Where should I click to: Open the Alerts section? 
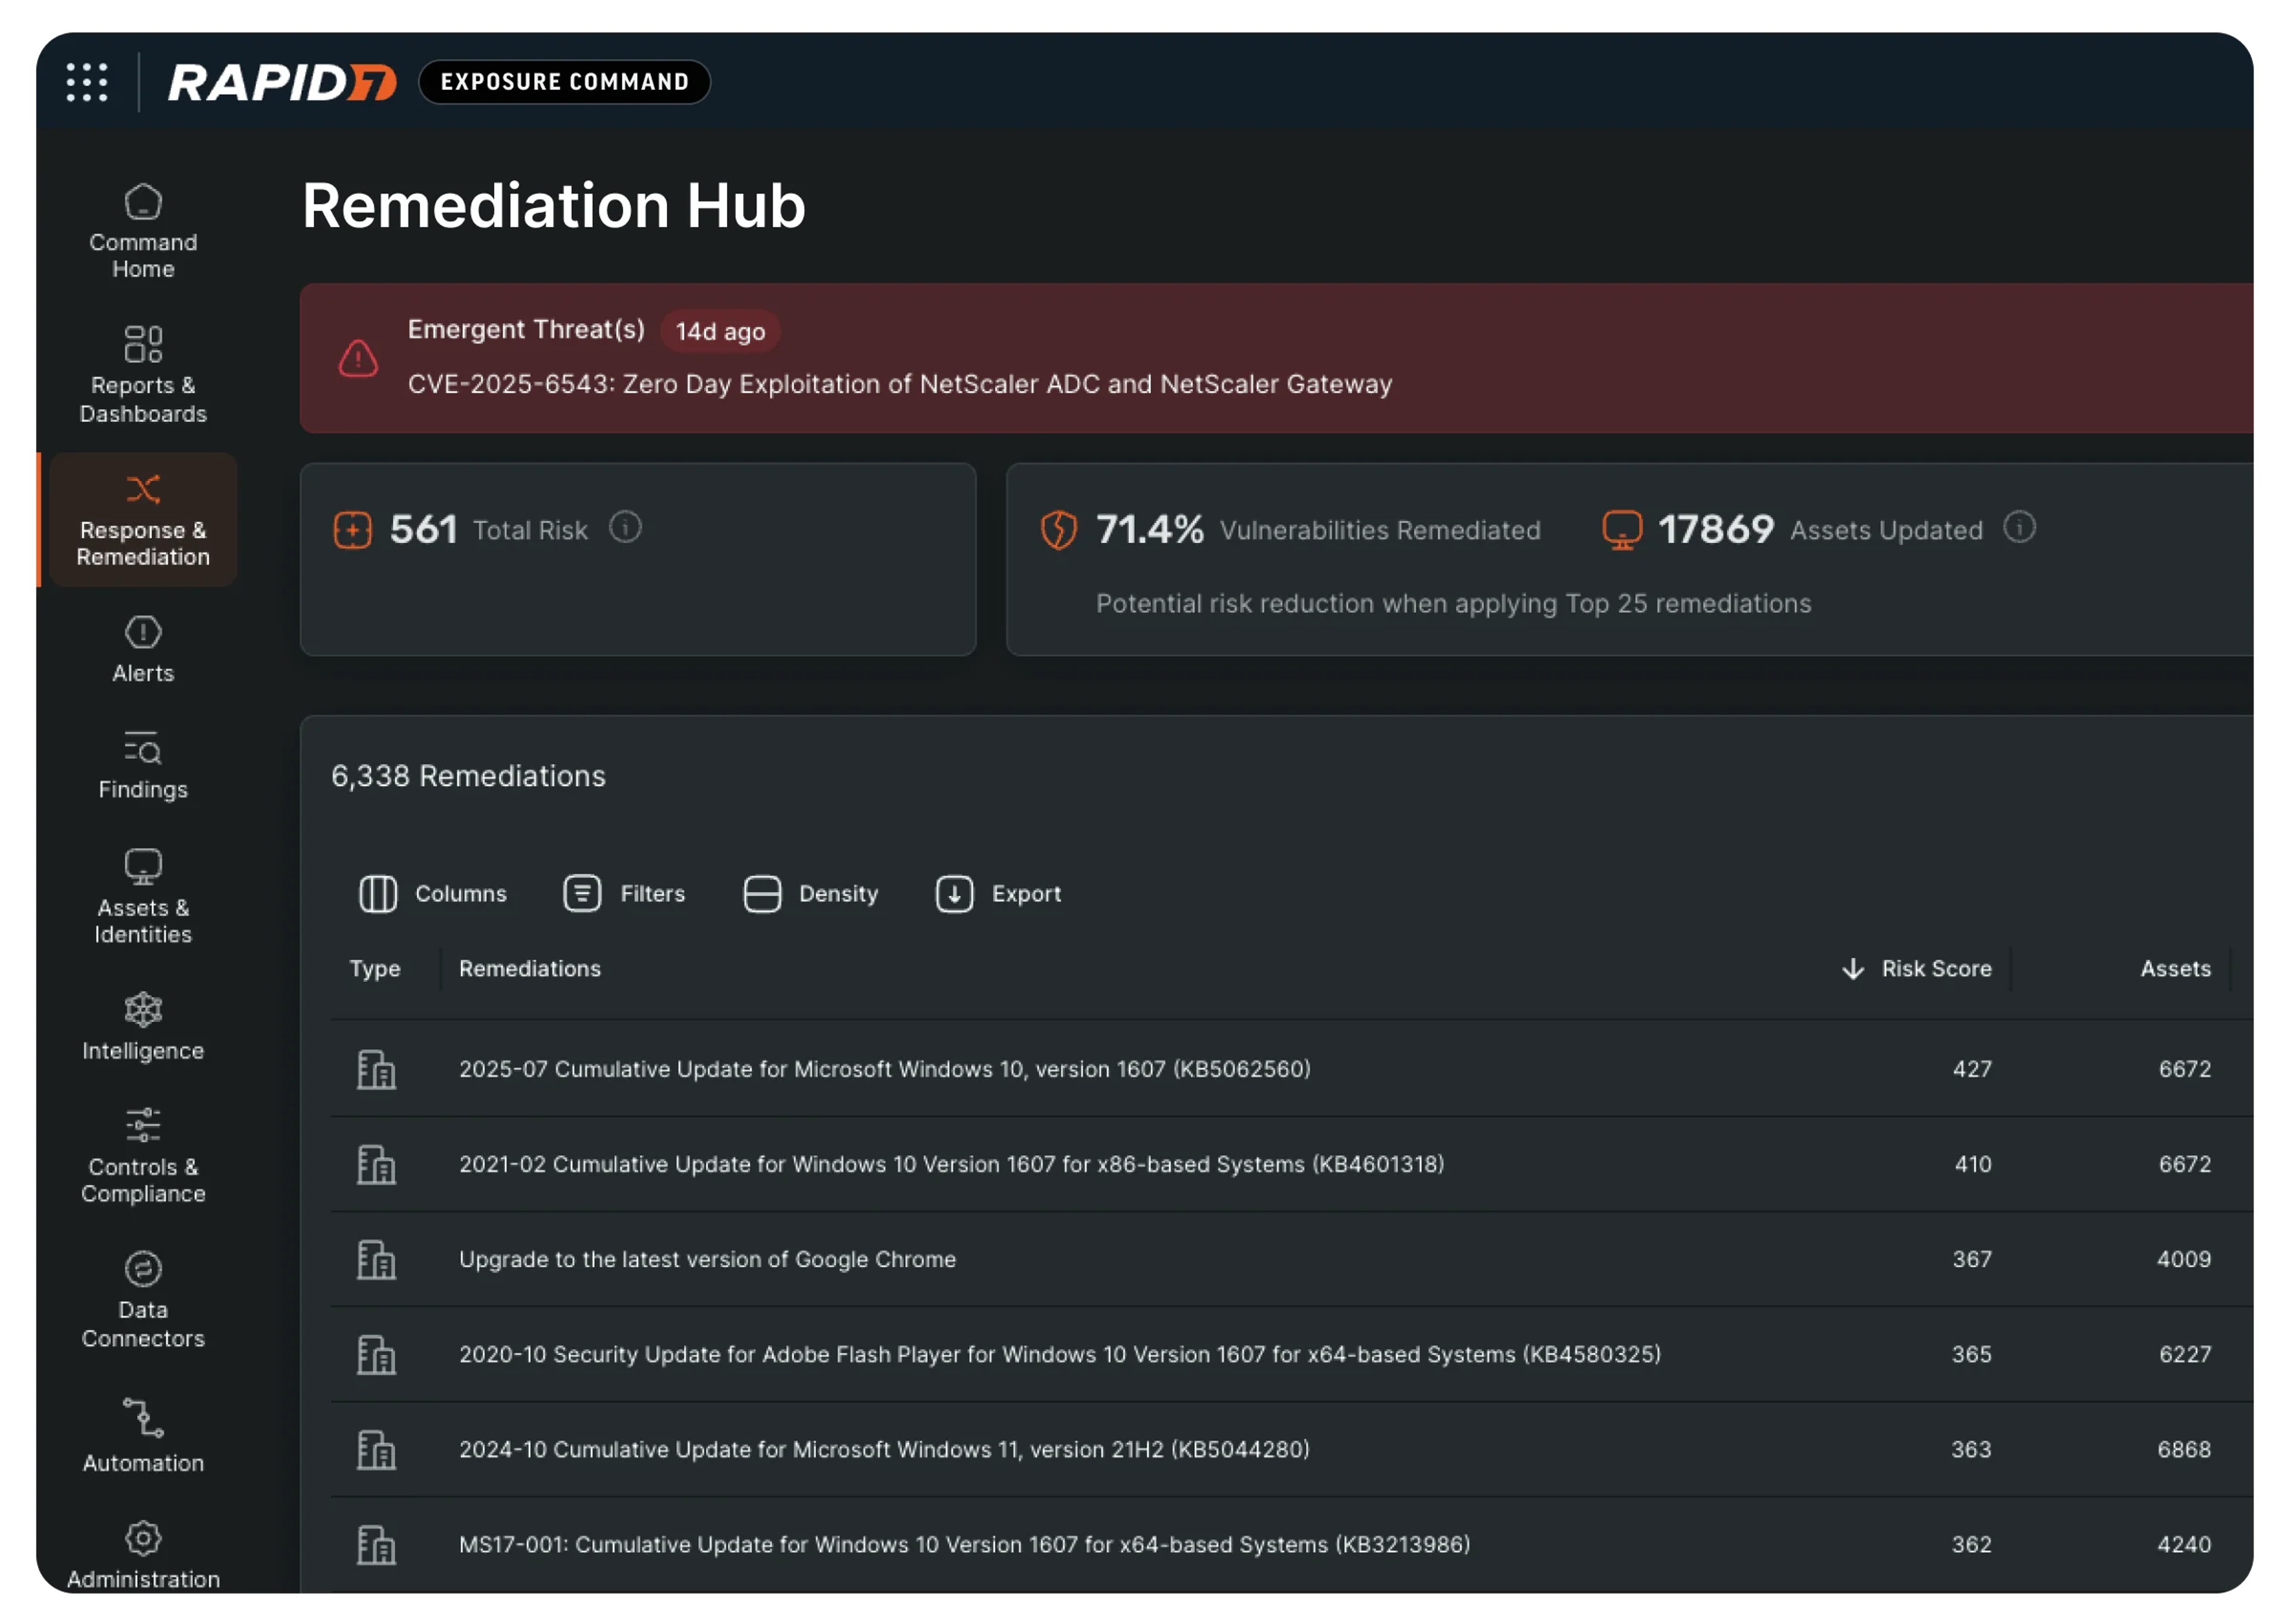tap(143, 649)
